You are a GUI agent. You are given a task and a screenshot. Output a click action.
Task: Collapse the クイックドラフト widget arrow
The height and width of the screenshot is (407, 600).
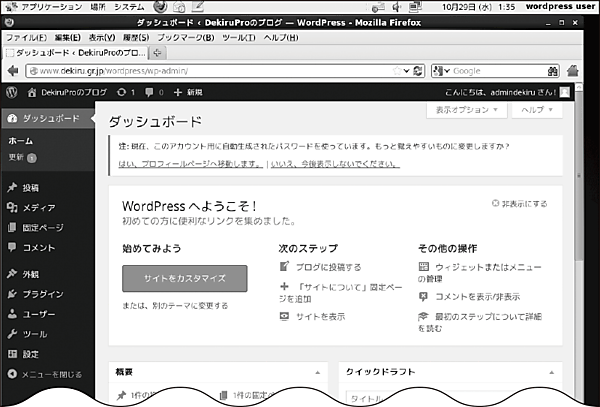[x=548, y=371]
